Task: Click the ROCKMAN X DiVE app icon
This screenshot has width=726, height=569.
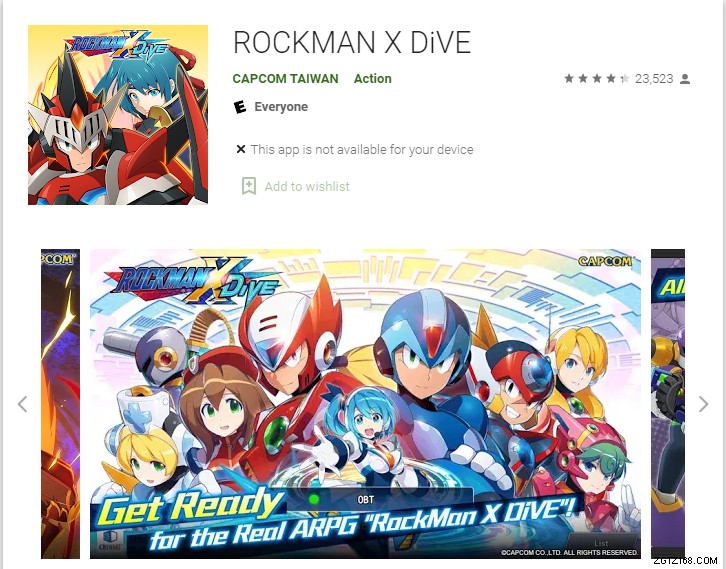Action: pos(118,115)
